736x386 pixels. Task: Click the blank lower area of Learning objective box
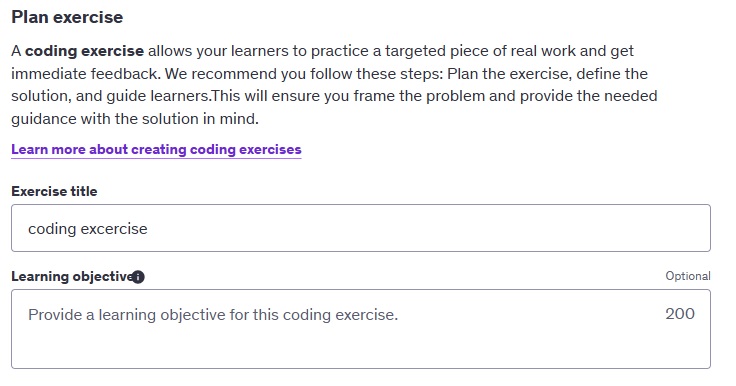pos(361,348)
